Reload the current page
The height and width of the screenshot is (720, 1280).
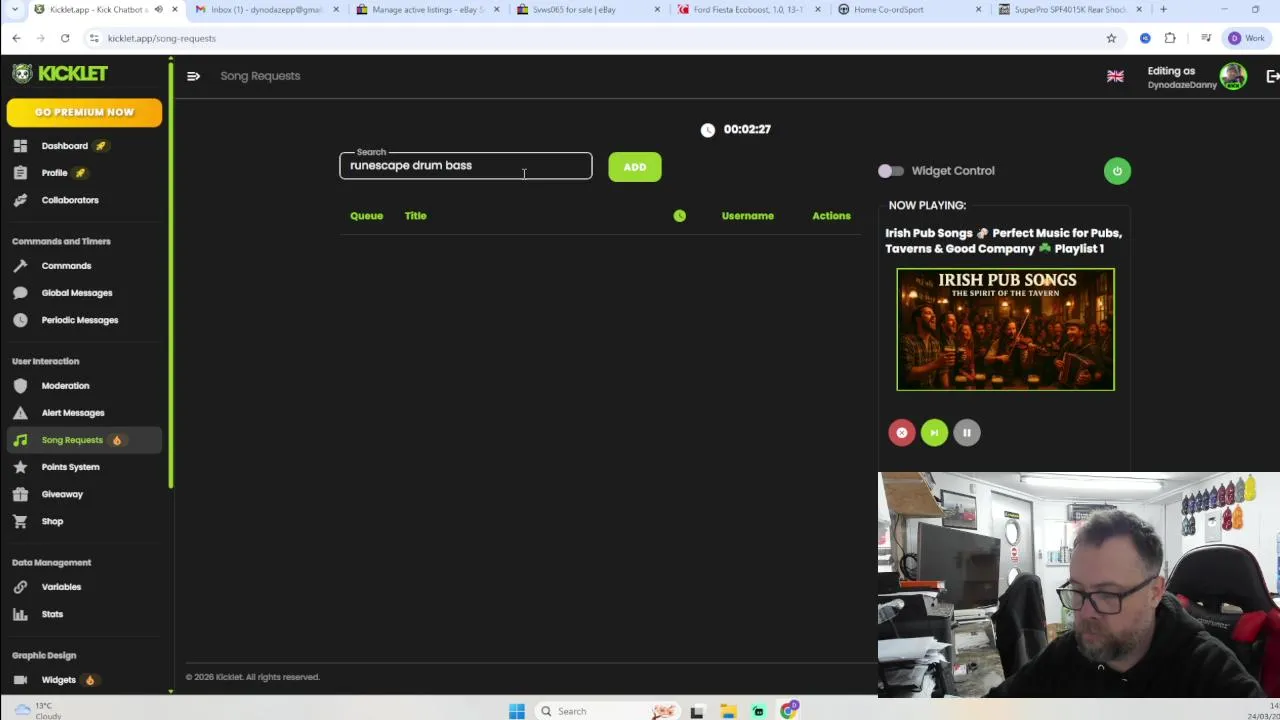pyautogui.click(x=65, y=38)
